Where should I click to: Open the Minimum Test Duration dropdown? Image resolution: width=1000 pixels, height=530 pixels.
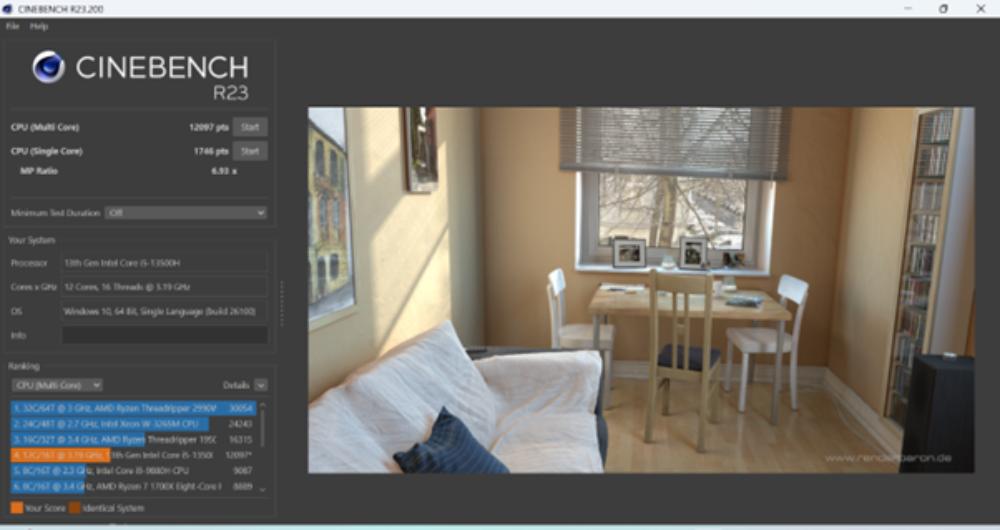[186, 213]
